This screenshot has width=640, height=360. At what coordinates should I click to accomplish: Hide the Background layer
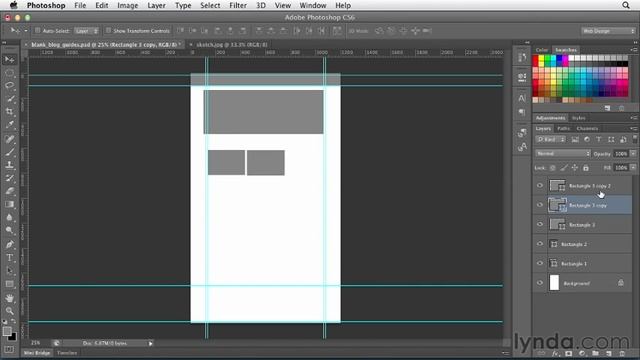pos(540,283)
